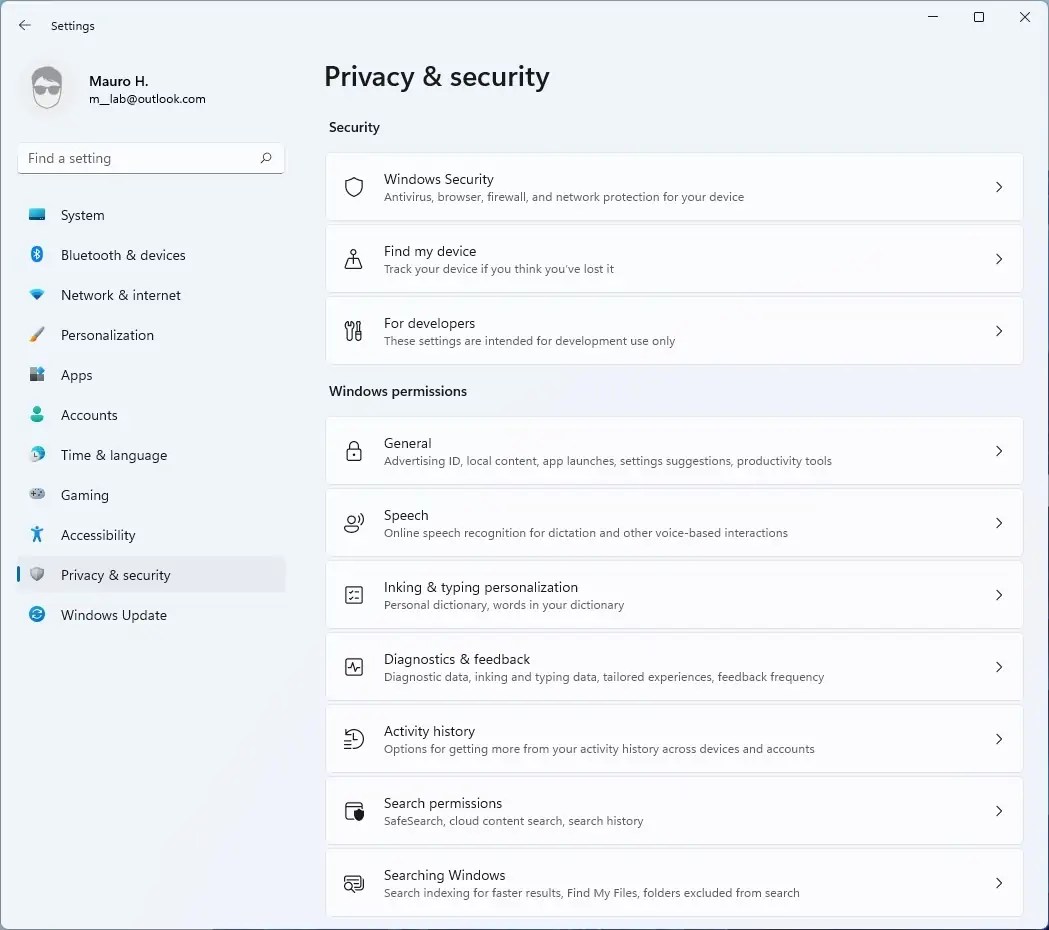Click the Bluetooth icon in sidebar
1049x930 pixels.
[x=37, y=254]
